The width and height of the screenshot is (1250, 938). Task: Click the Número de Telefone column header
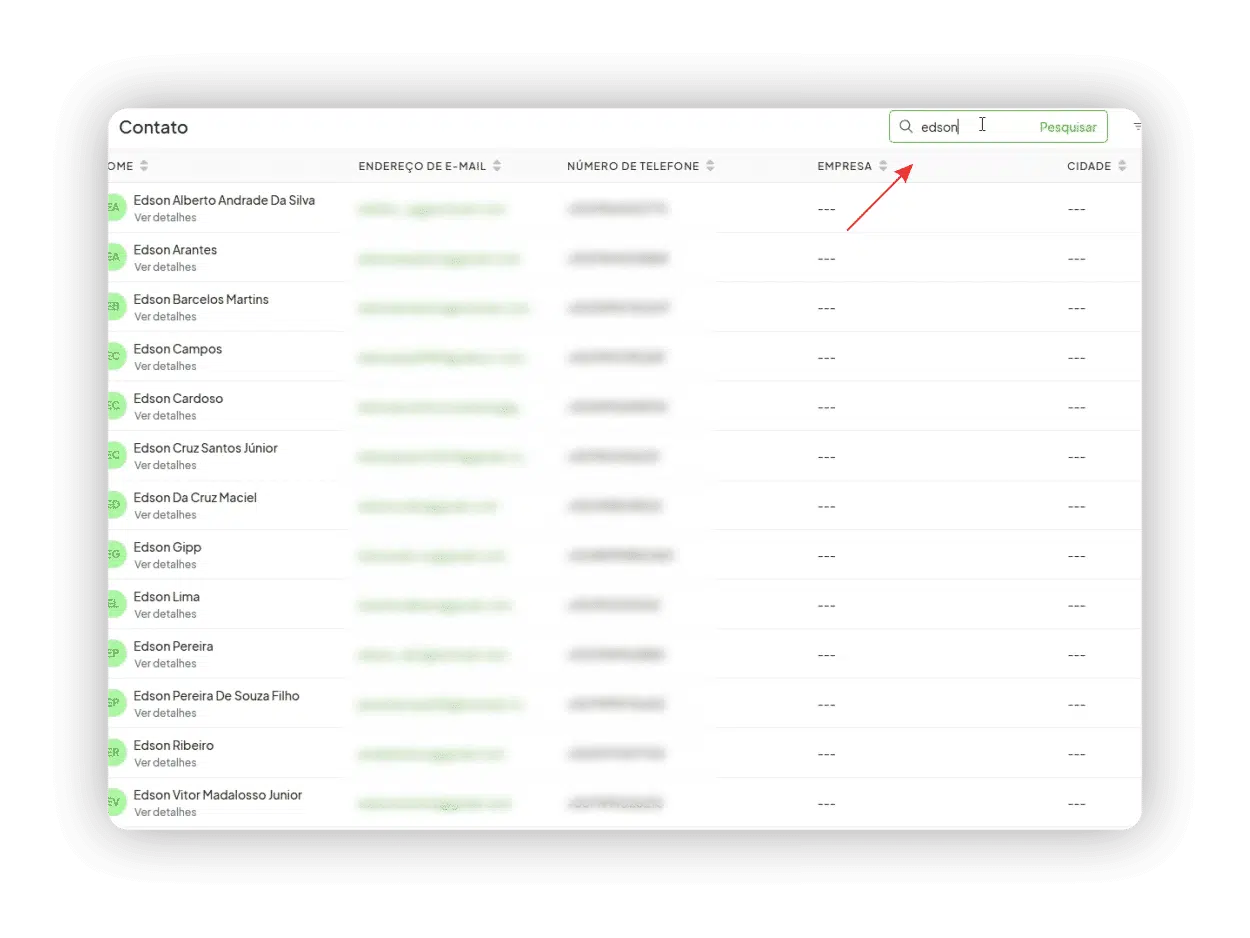633,166
